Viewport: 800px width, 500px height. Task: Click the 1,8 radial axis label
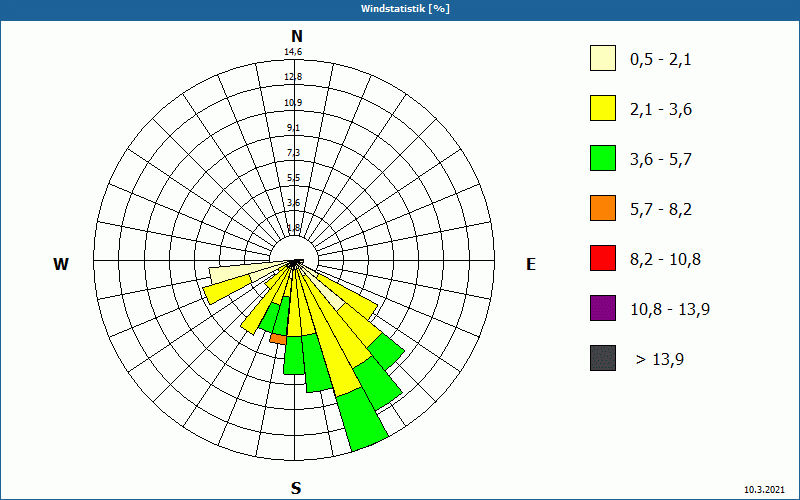click(x=293, y=228)
